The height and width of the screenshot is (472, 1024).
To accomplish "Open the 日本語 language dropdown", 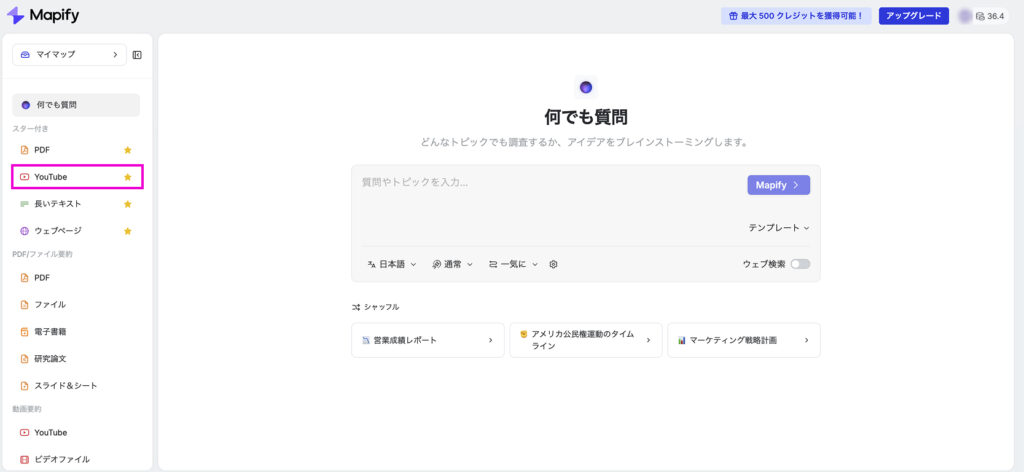I will tap(392, 264).
